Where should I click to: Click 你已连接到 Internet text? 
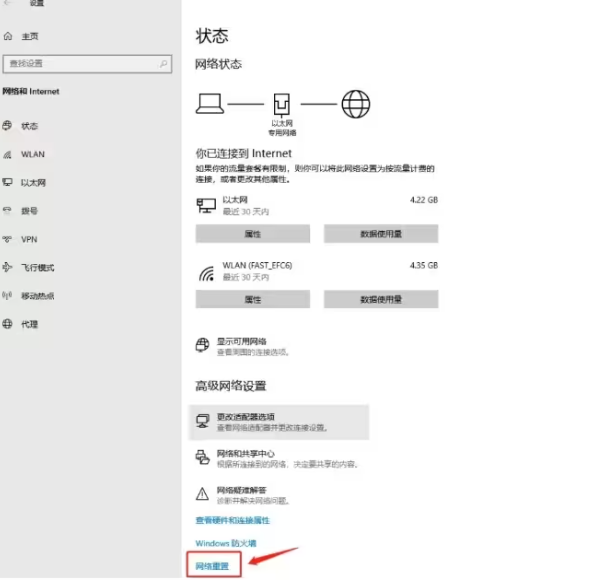click(x=243, y=153)
